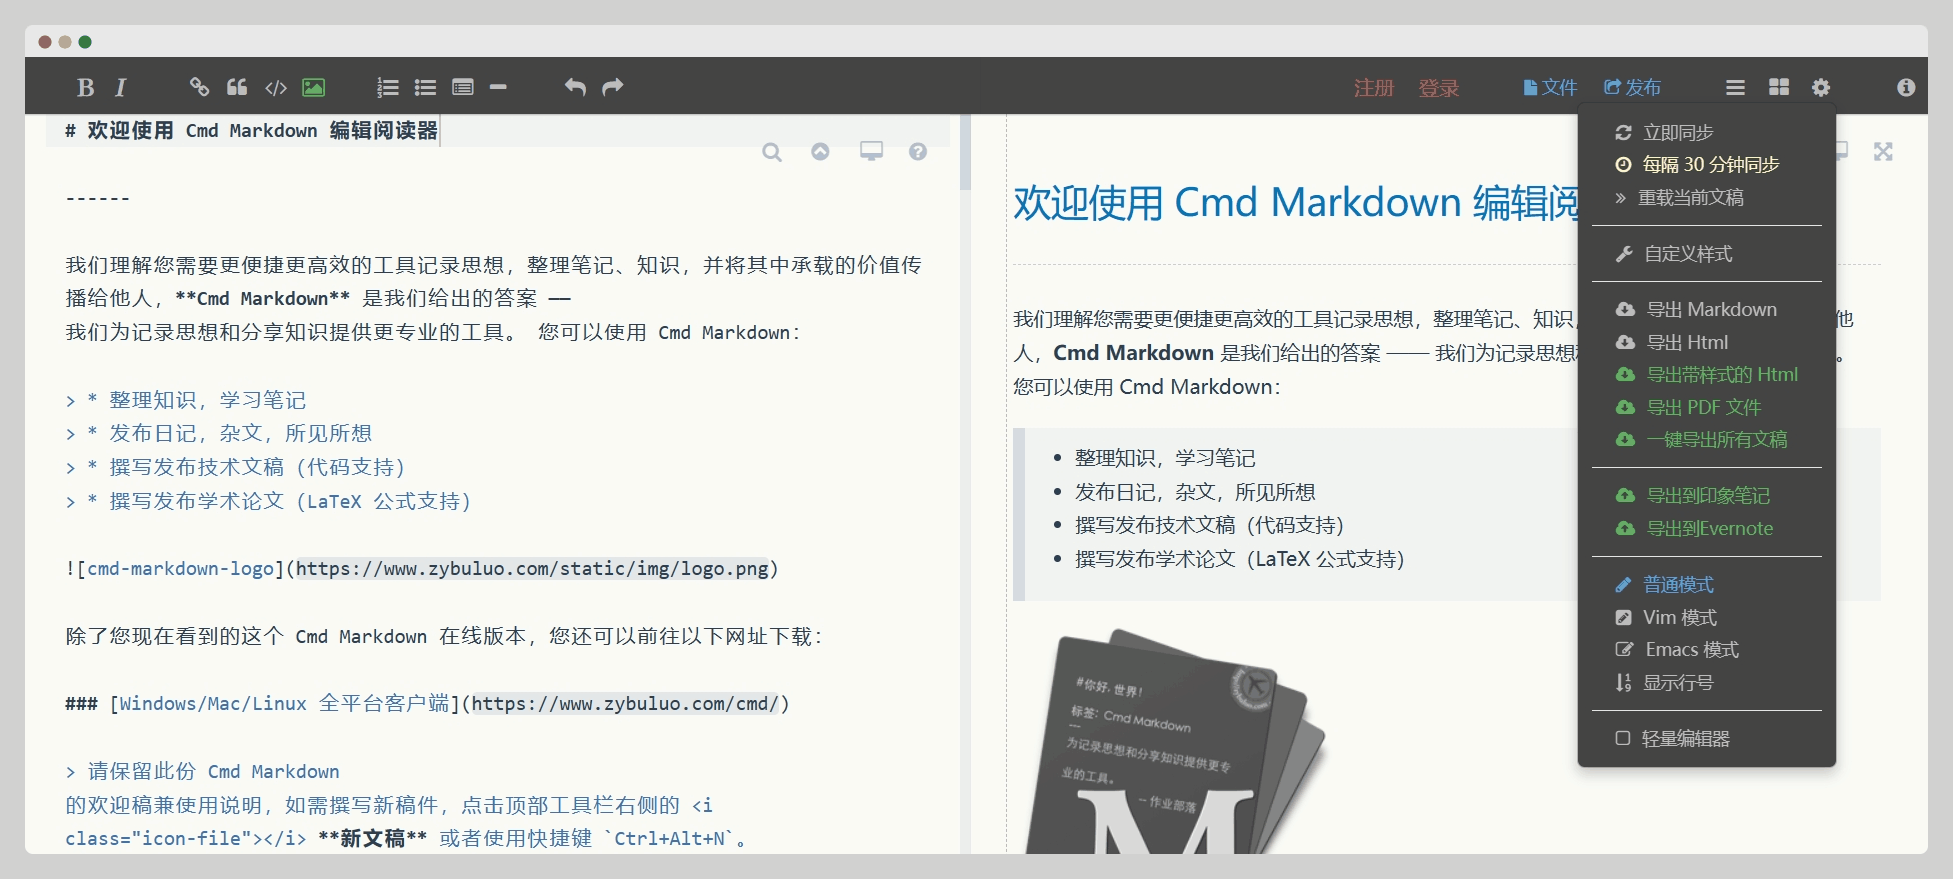The image size is (1953, 879).
Task: Choose 导出 PDF 文件 option
Action: click(x=1703, y=408)
